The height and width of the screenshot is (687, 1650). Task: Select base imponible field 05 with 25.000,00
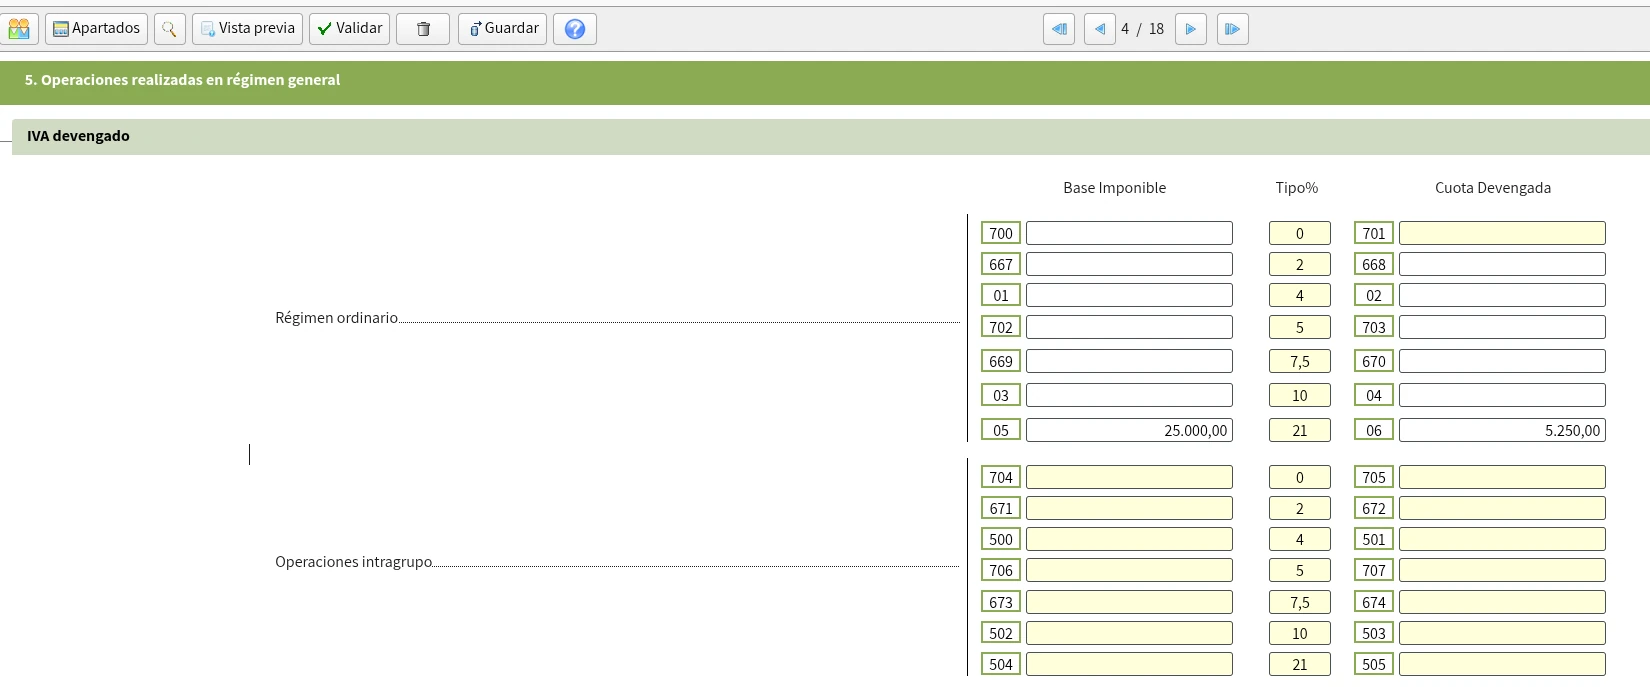pyautogui.click(x=1129, y=430)
